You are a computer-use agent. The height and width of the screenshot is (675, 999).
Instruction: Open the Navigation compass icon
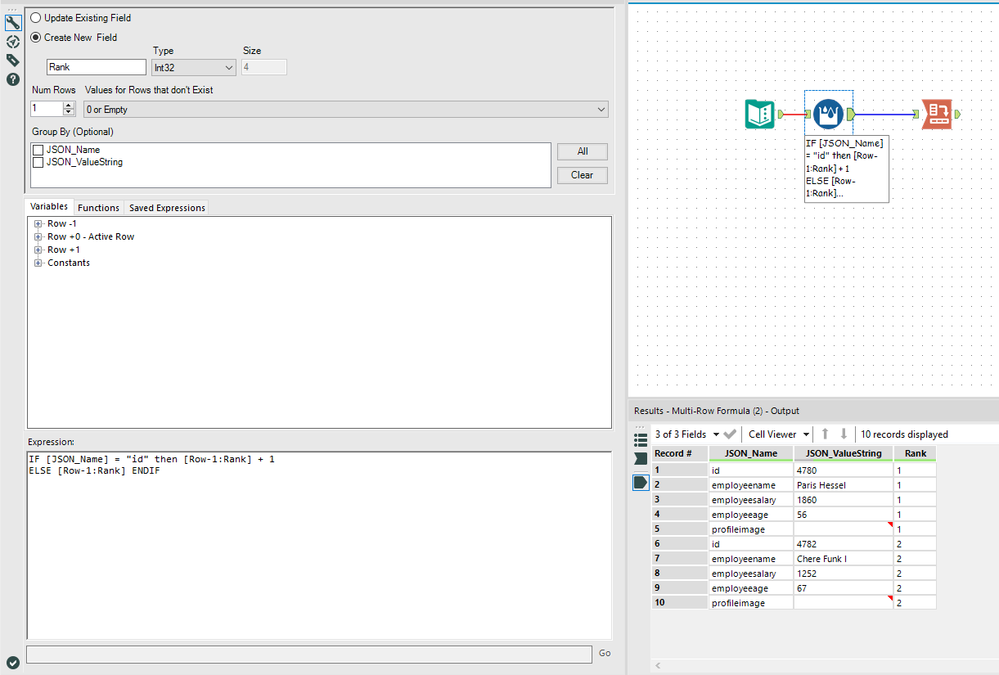pyautogui.click(x=13, y=42)
